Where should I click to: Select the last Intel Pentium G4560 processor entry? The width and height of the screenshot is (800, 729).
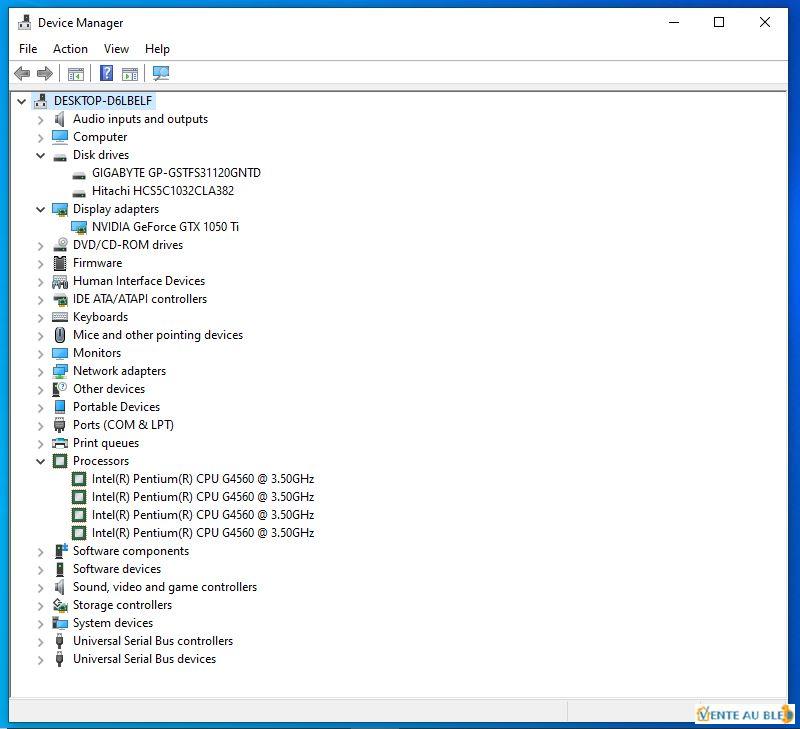203,533
